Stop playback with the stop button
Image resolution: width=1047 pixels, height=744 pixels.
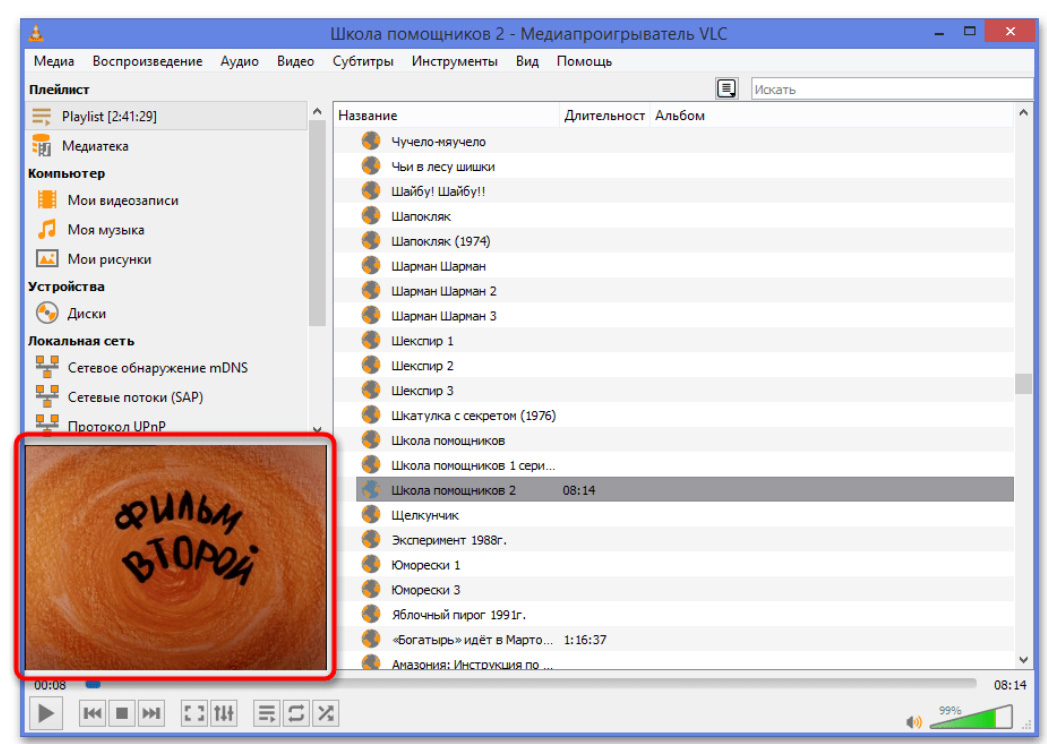[121, 713]
